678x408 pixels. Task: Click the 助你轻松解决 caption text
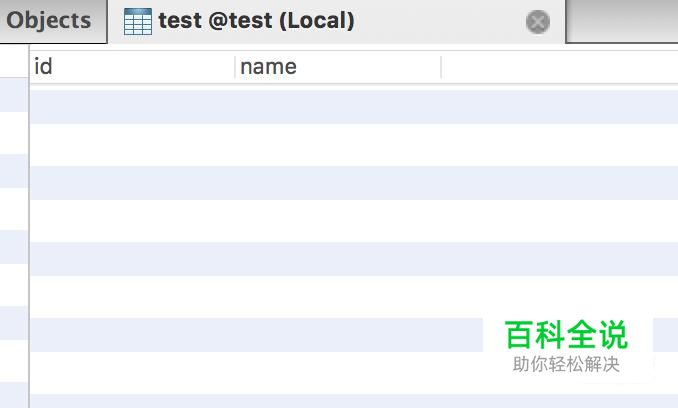(x=566, y=365)
